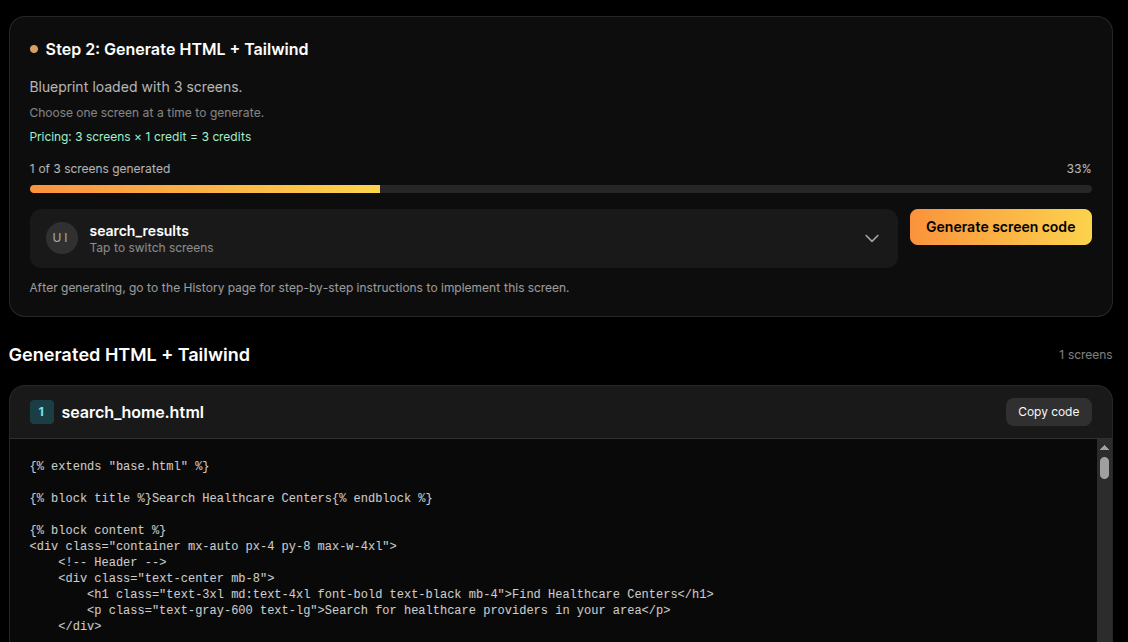The width and height of the screenshot is (1128, 642).
Task: Copy code for search_home.html
Action: click(x=1048, y=411)
